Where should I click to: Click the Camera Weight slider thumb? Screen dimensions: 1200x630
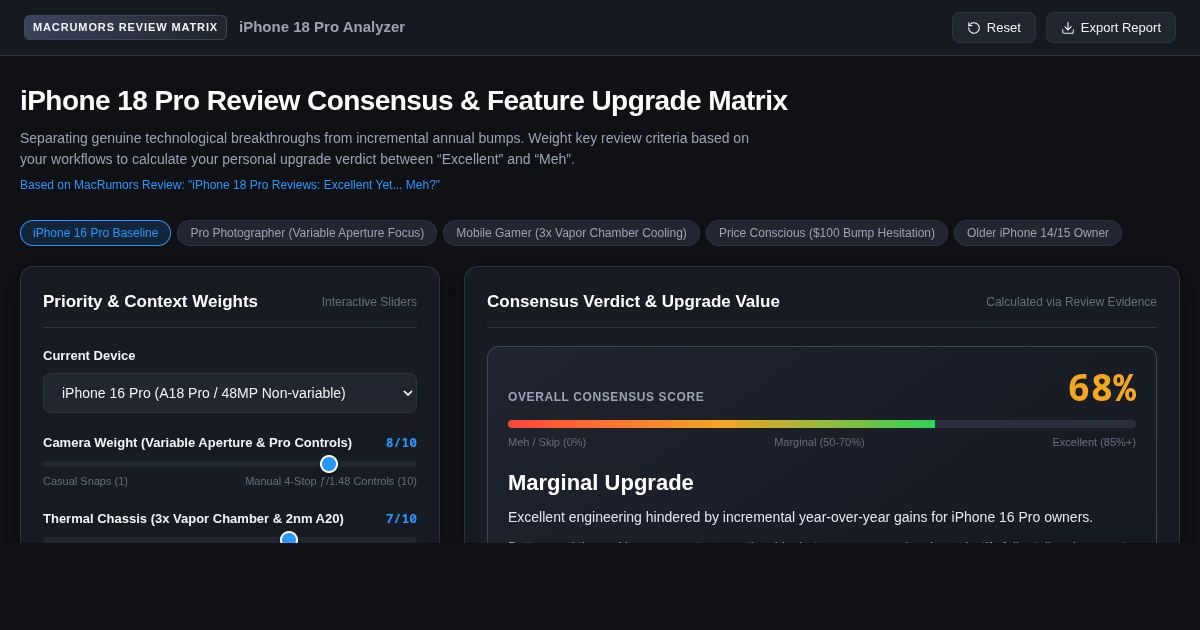point(329,464)
